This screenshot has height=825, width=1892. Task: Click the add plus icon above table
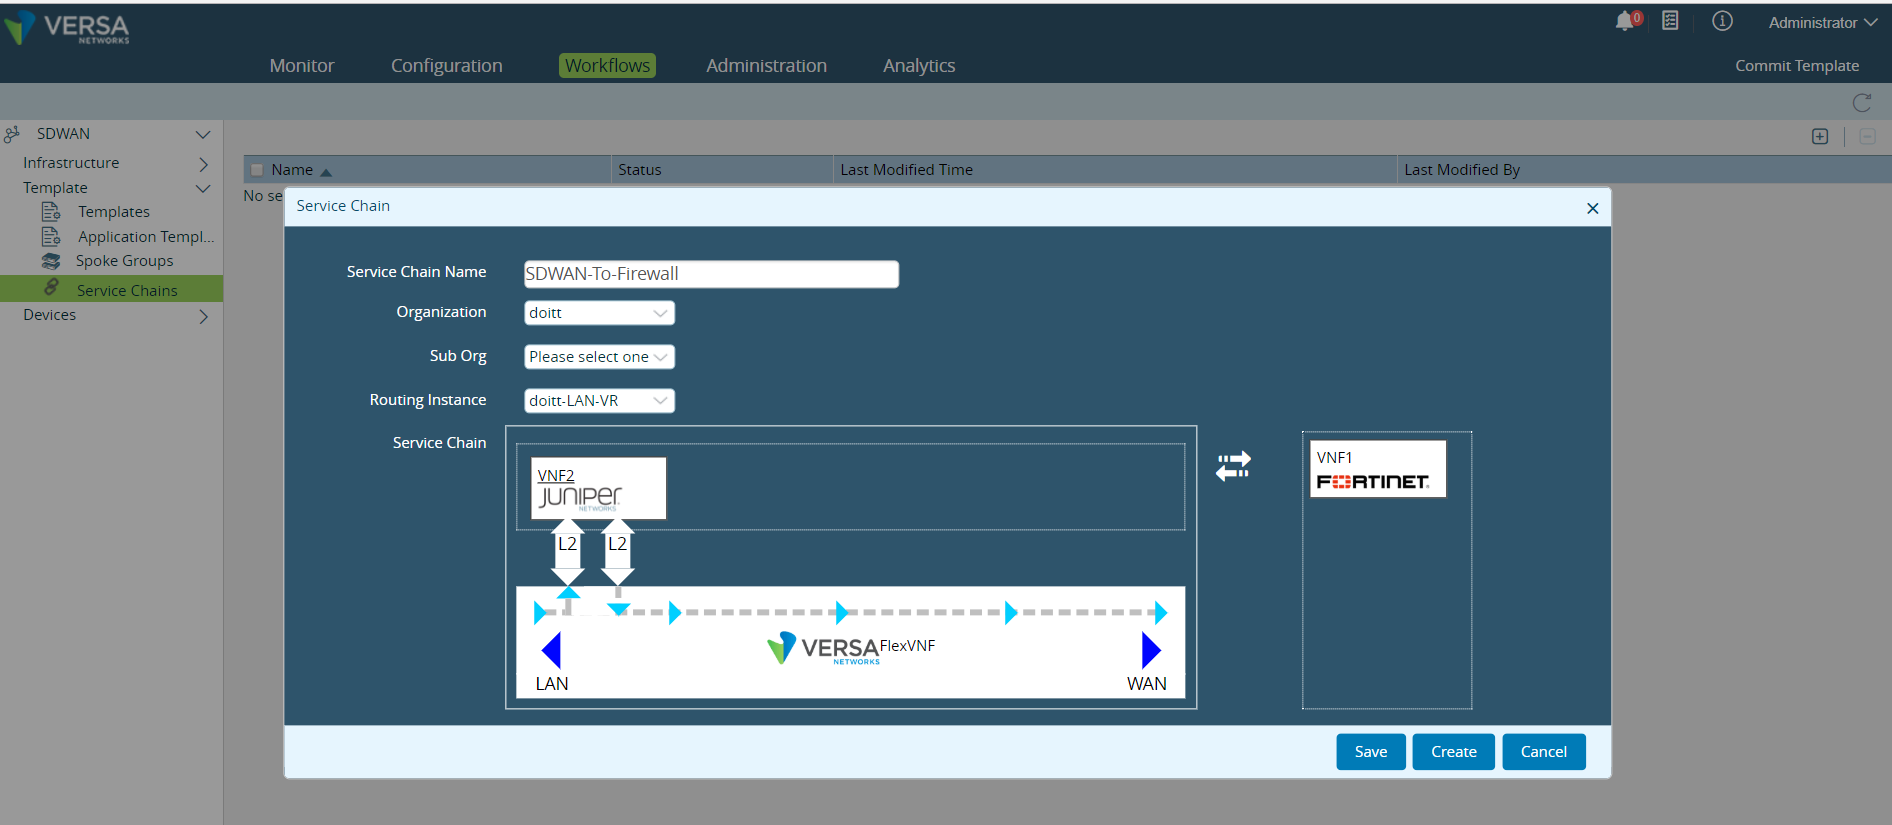pyautogui.click(x=1820, y=136)
